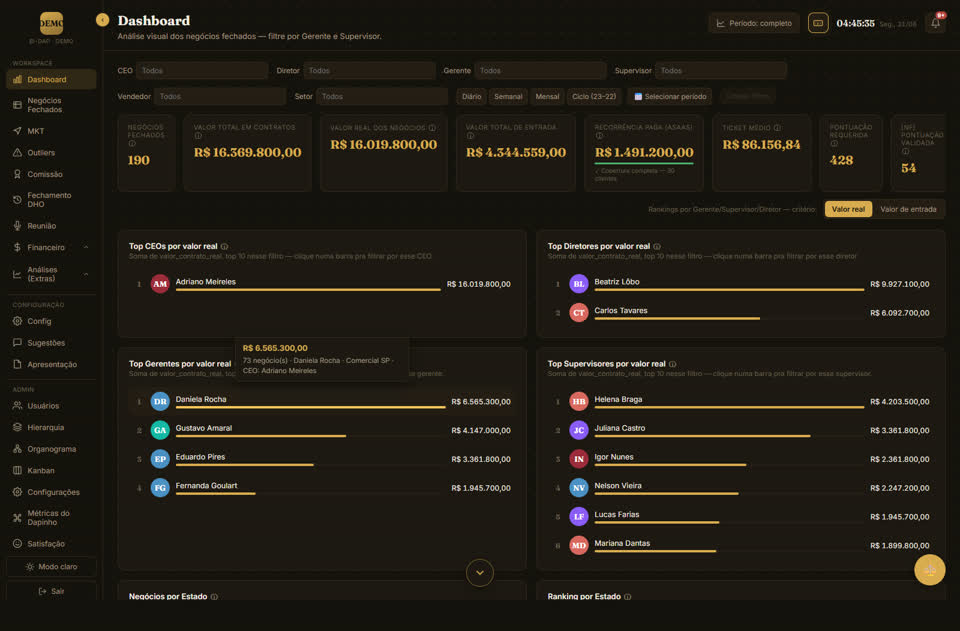Collapse the sidebar with the round arrow button

[102, 20]
